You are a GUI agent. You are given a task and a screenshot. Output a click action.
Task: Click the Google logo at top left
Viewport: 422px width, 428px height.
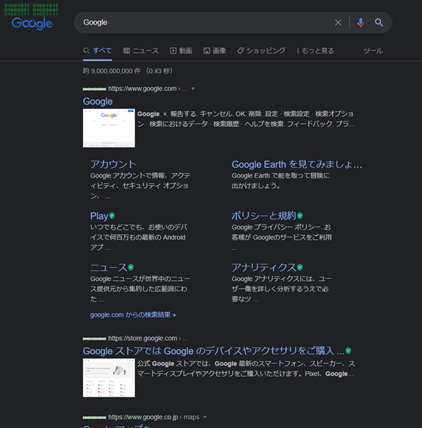32,23
